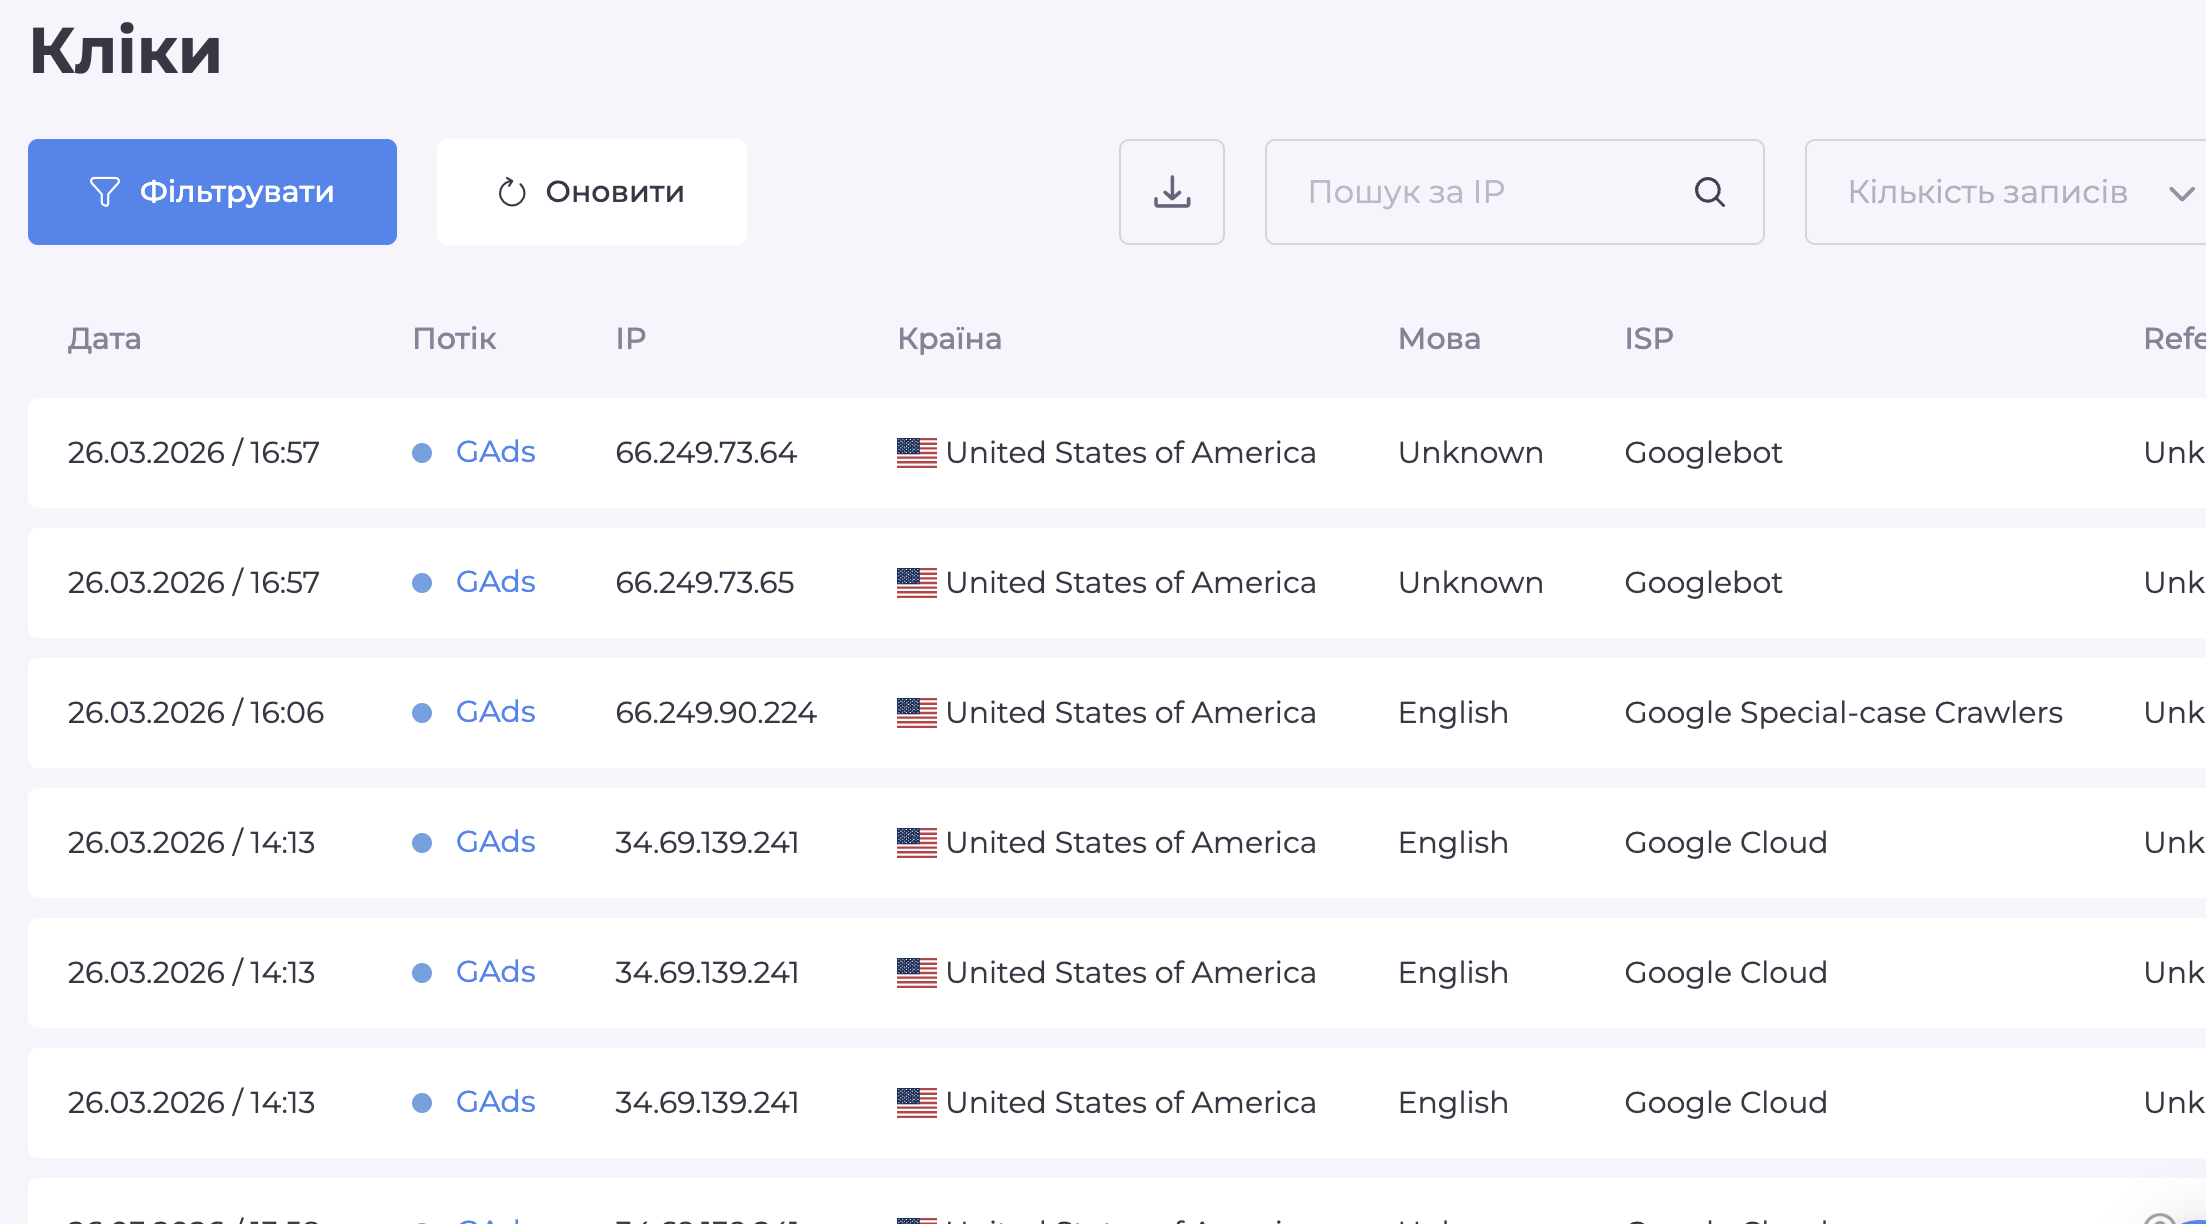The image size is (2206, 1224).
Task: Open GAds link in 66.249.90.224 row
Action: pos(495,712)
